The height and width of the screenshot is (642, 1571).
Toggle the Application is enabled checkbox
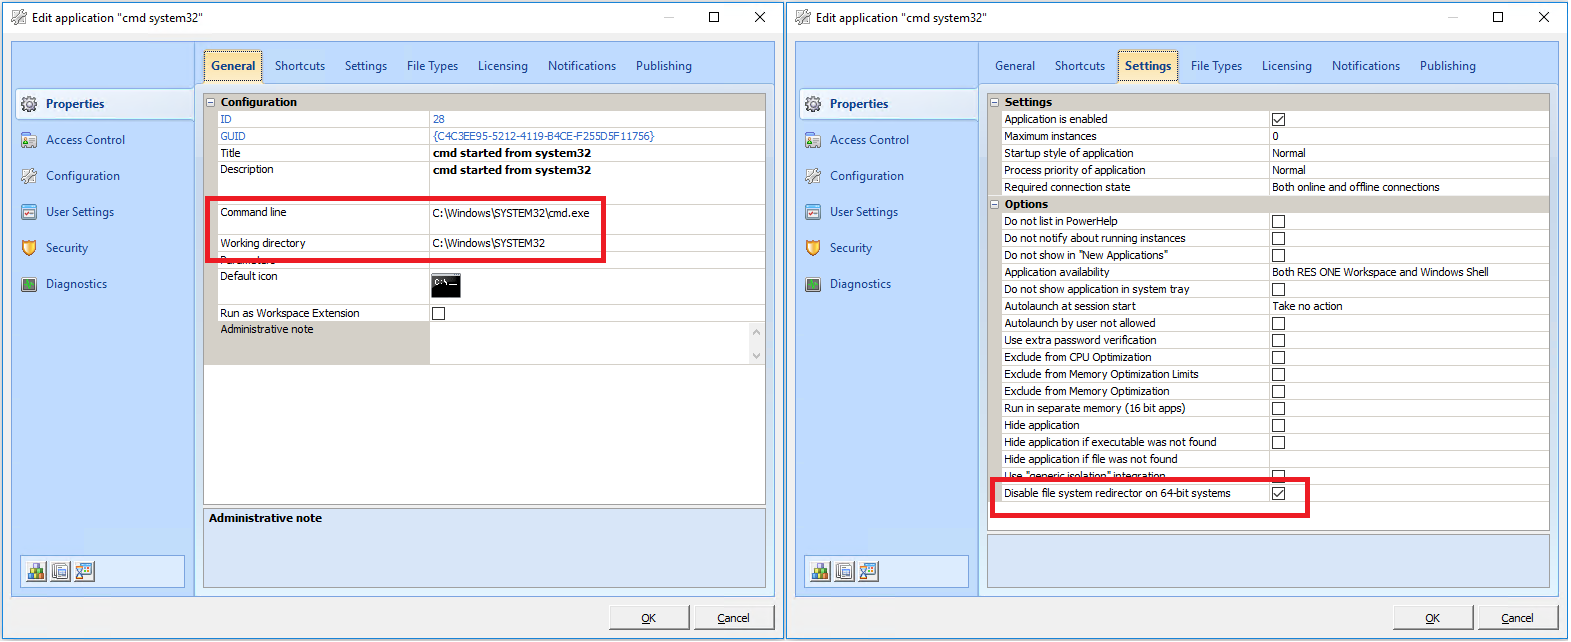[x=1278, y=119]
